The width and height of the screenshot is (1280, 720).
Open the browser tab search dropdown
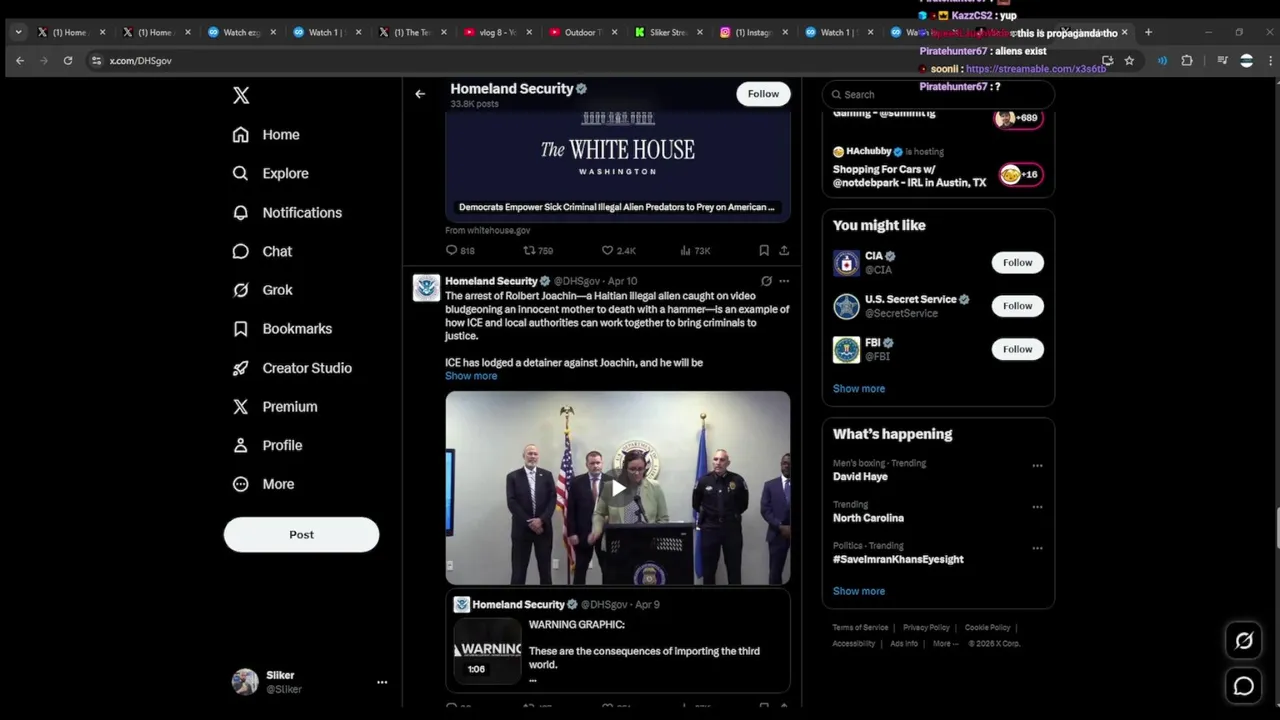pyautogui.click(x=18, y=32)
